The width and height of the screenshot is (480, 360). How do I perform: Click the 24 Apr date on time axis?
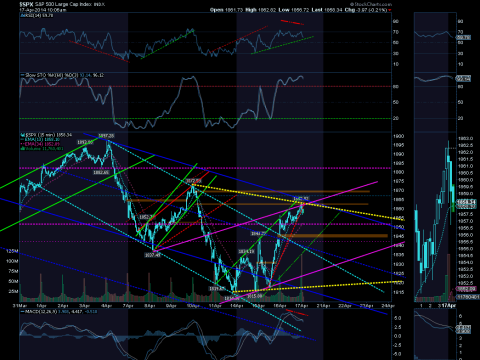[388, 305]
